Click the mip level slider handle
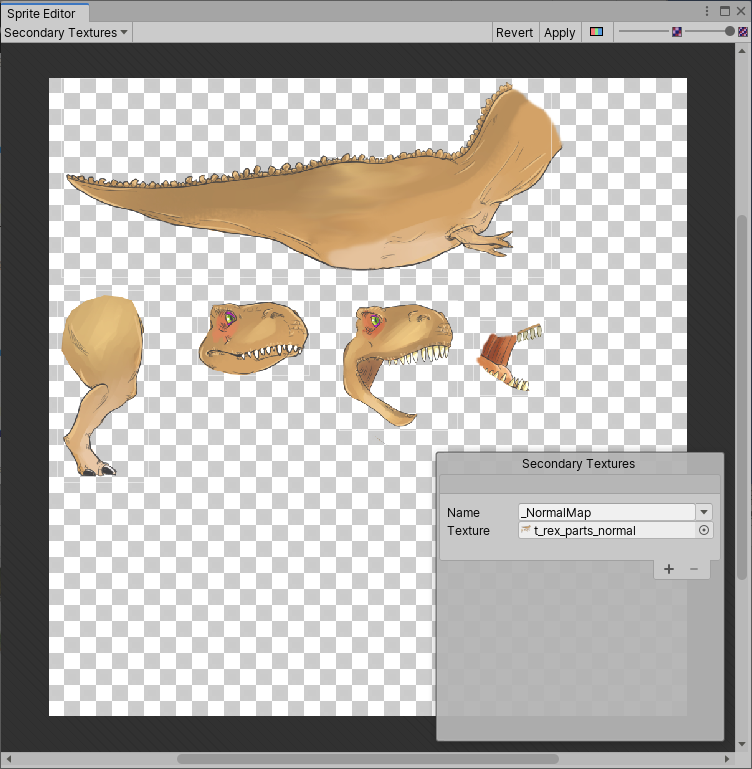752x769 pixels. click(730, 32)
